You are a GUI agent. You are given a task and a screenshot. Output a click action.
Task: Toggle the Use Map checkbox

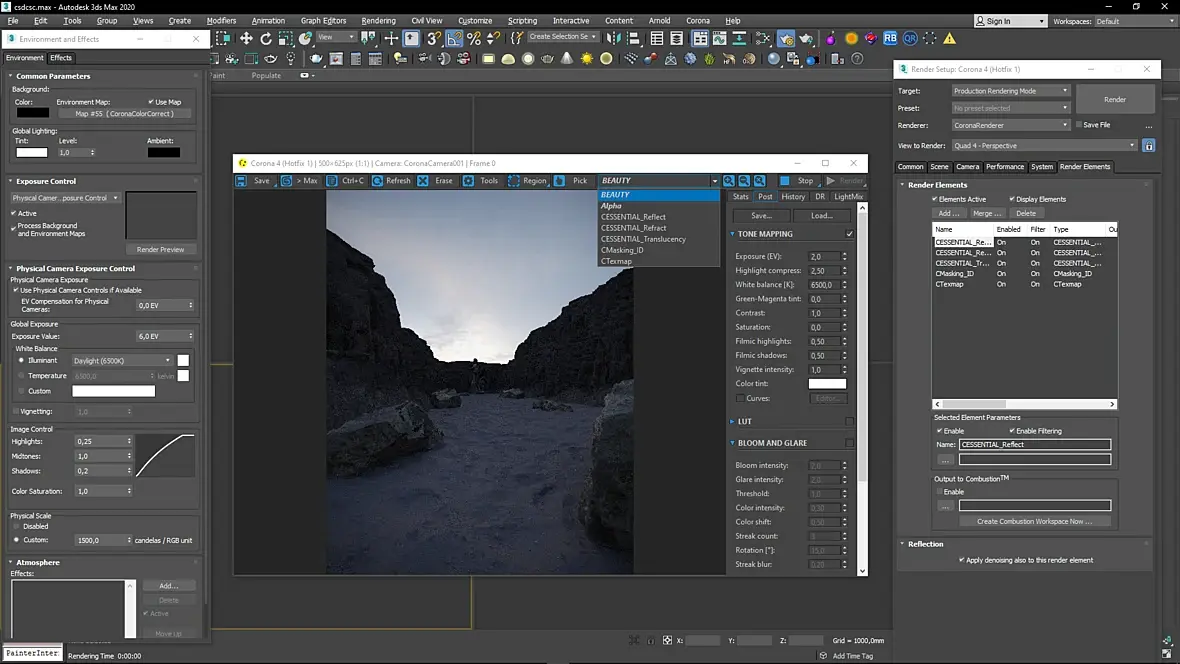(151, 102)
